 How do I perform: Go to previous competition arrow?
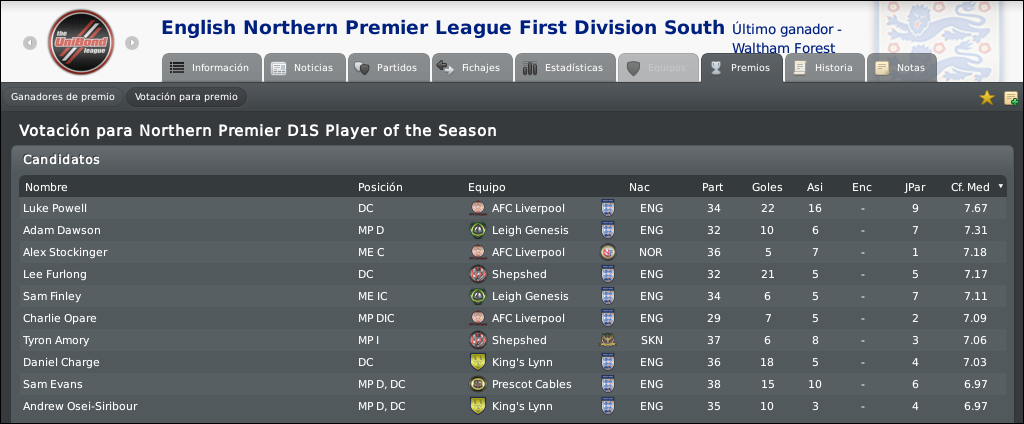30,43
